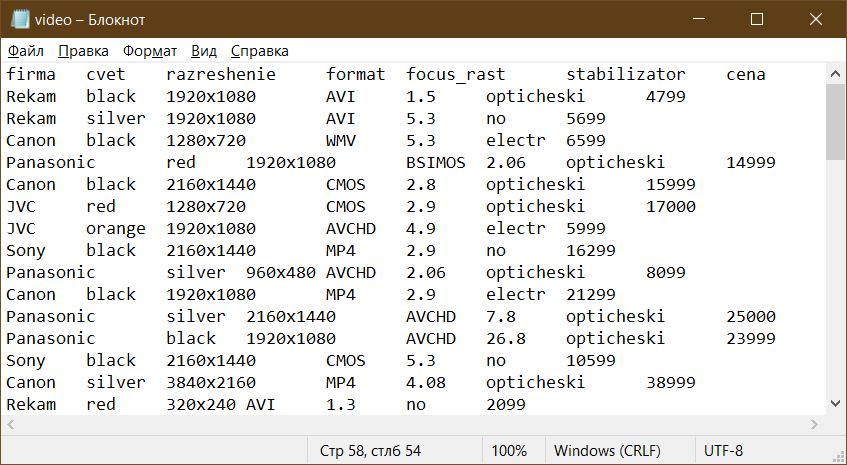Click the resolution 960x480
Screen dimensions: 847x465
click(281, 272)
